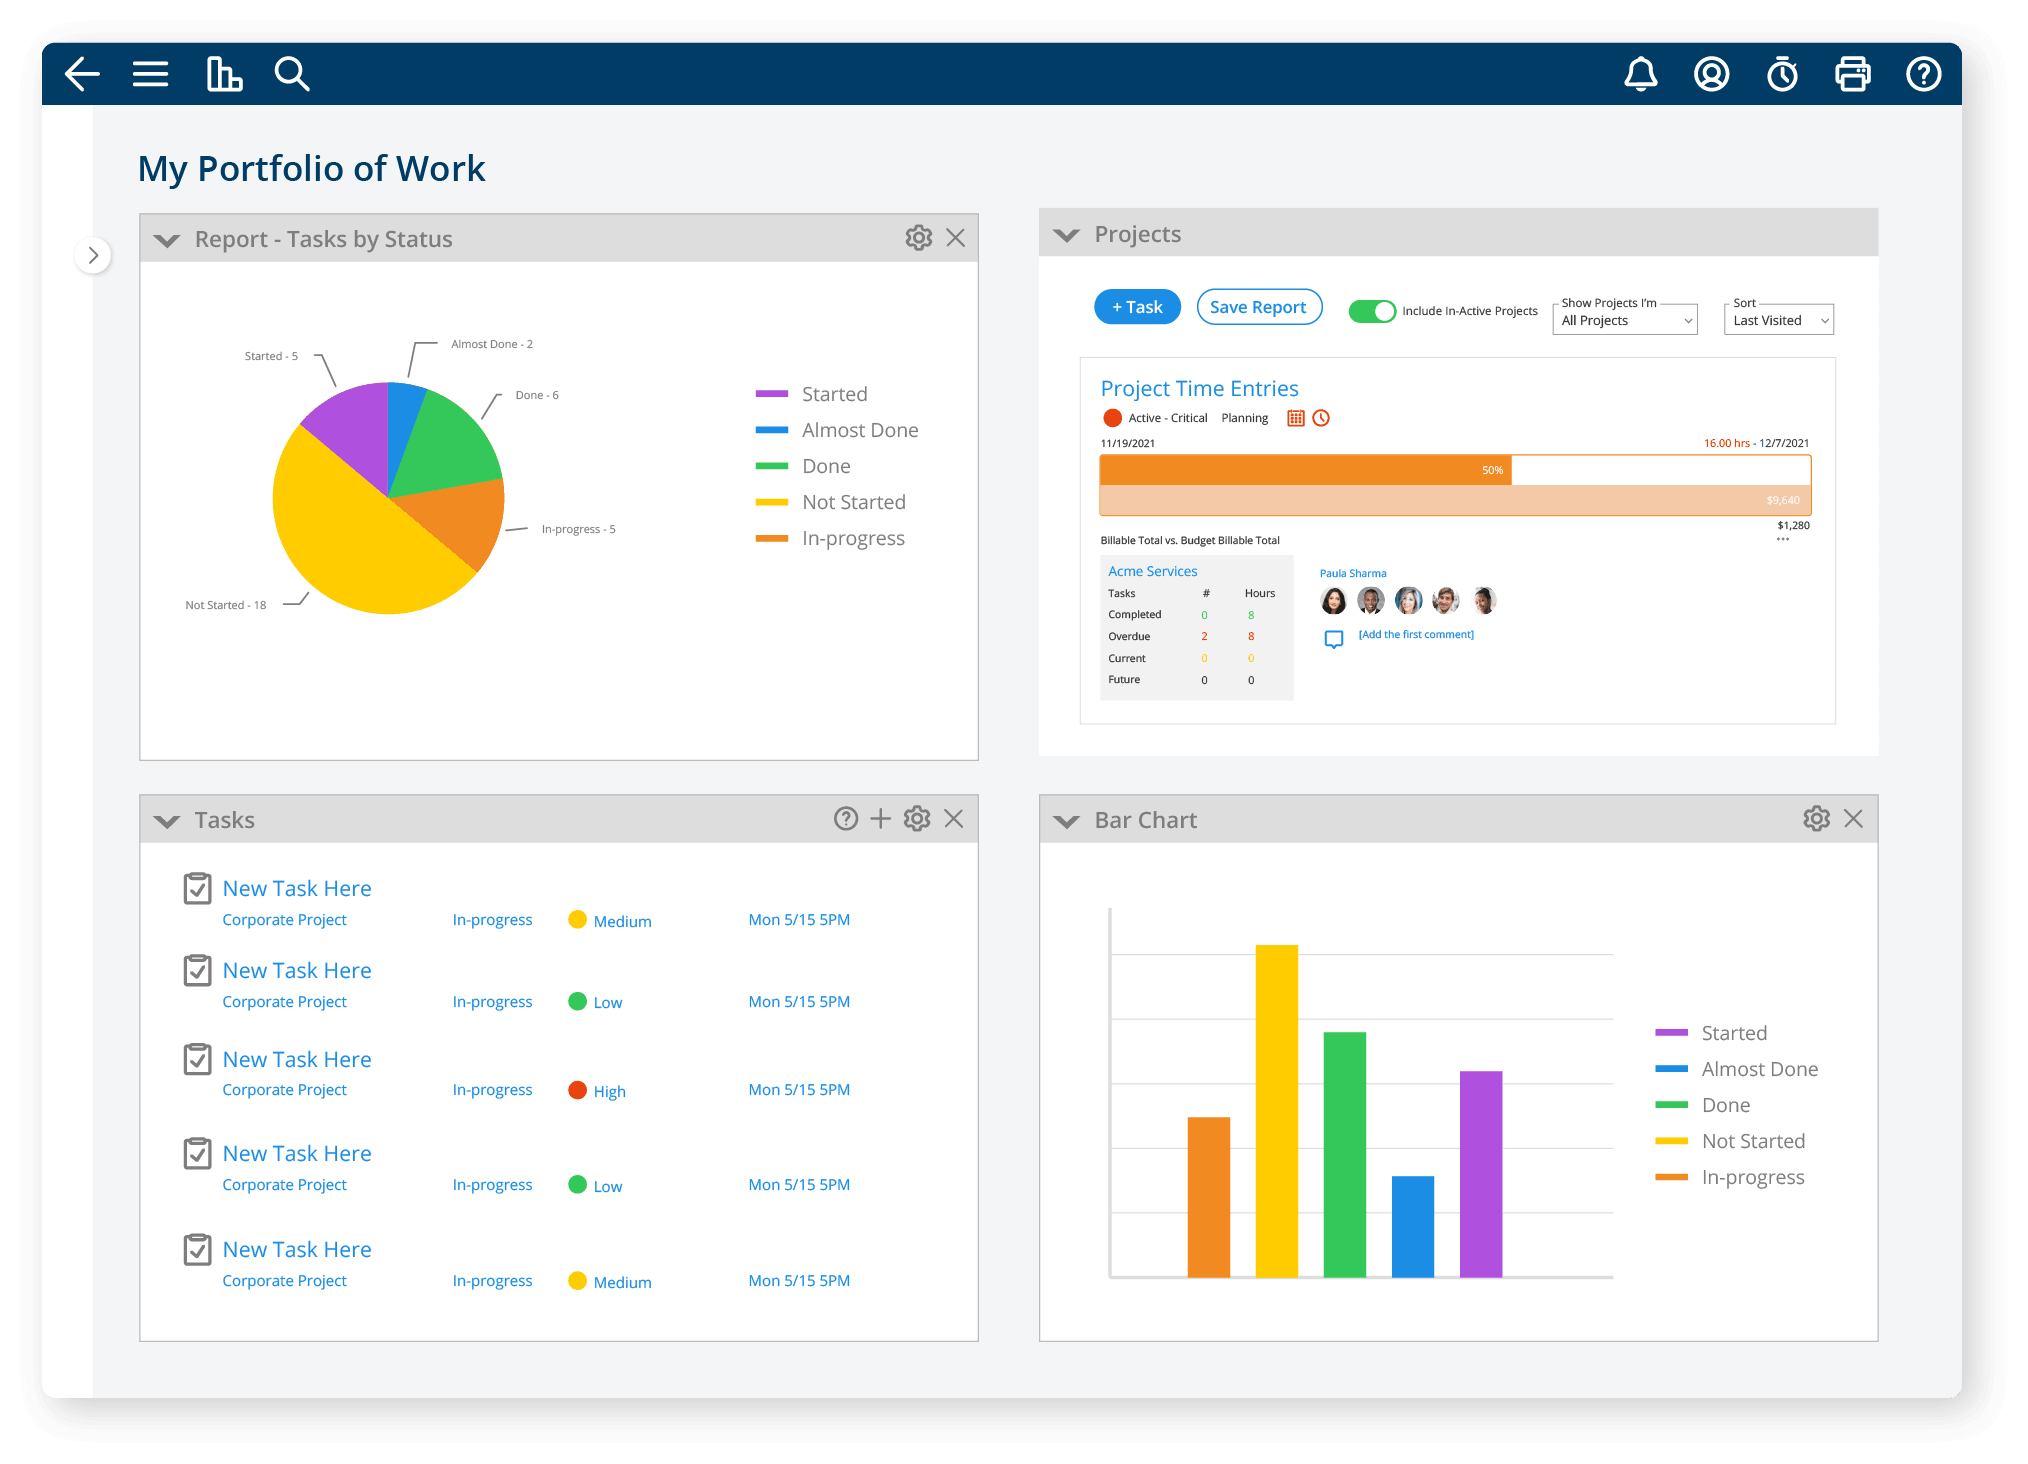The width and height of the screenshot is (2028, 1464).
Task: Open settings gear of Tasks by Status report
Action: pyautogui.click(x=918, y=238)
